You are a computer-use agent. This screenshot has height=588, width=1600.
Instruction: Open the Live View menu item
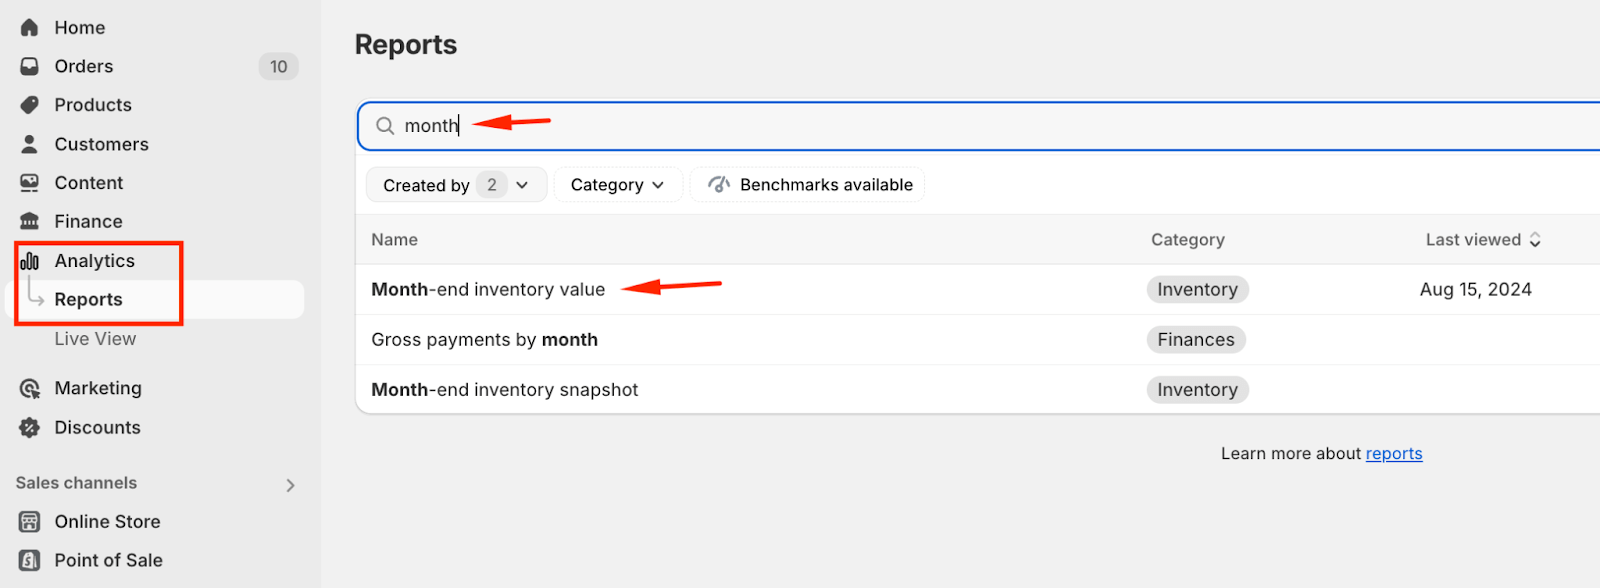95,339
